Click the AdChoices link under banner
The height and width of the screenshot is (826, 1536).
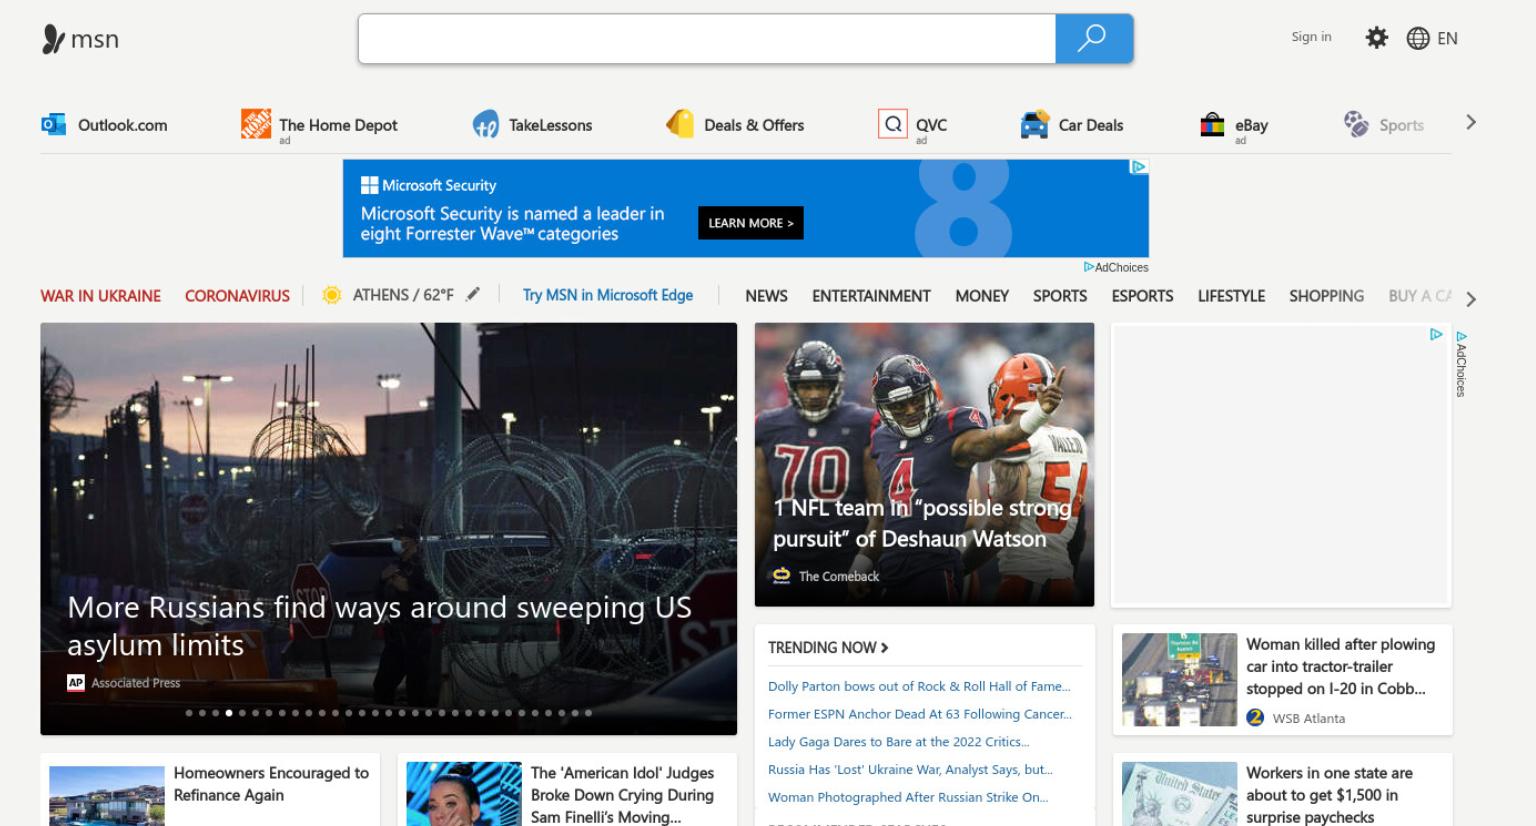point(1116,267)
